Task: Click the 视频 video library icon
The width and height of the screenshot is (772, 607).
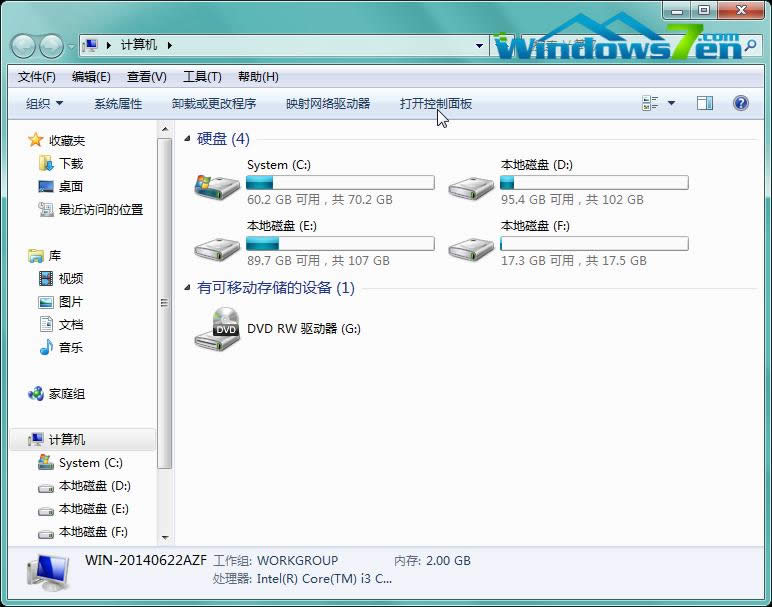Action: point(46,279)
